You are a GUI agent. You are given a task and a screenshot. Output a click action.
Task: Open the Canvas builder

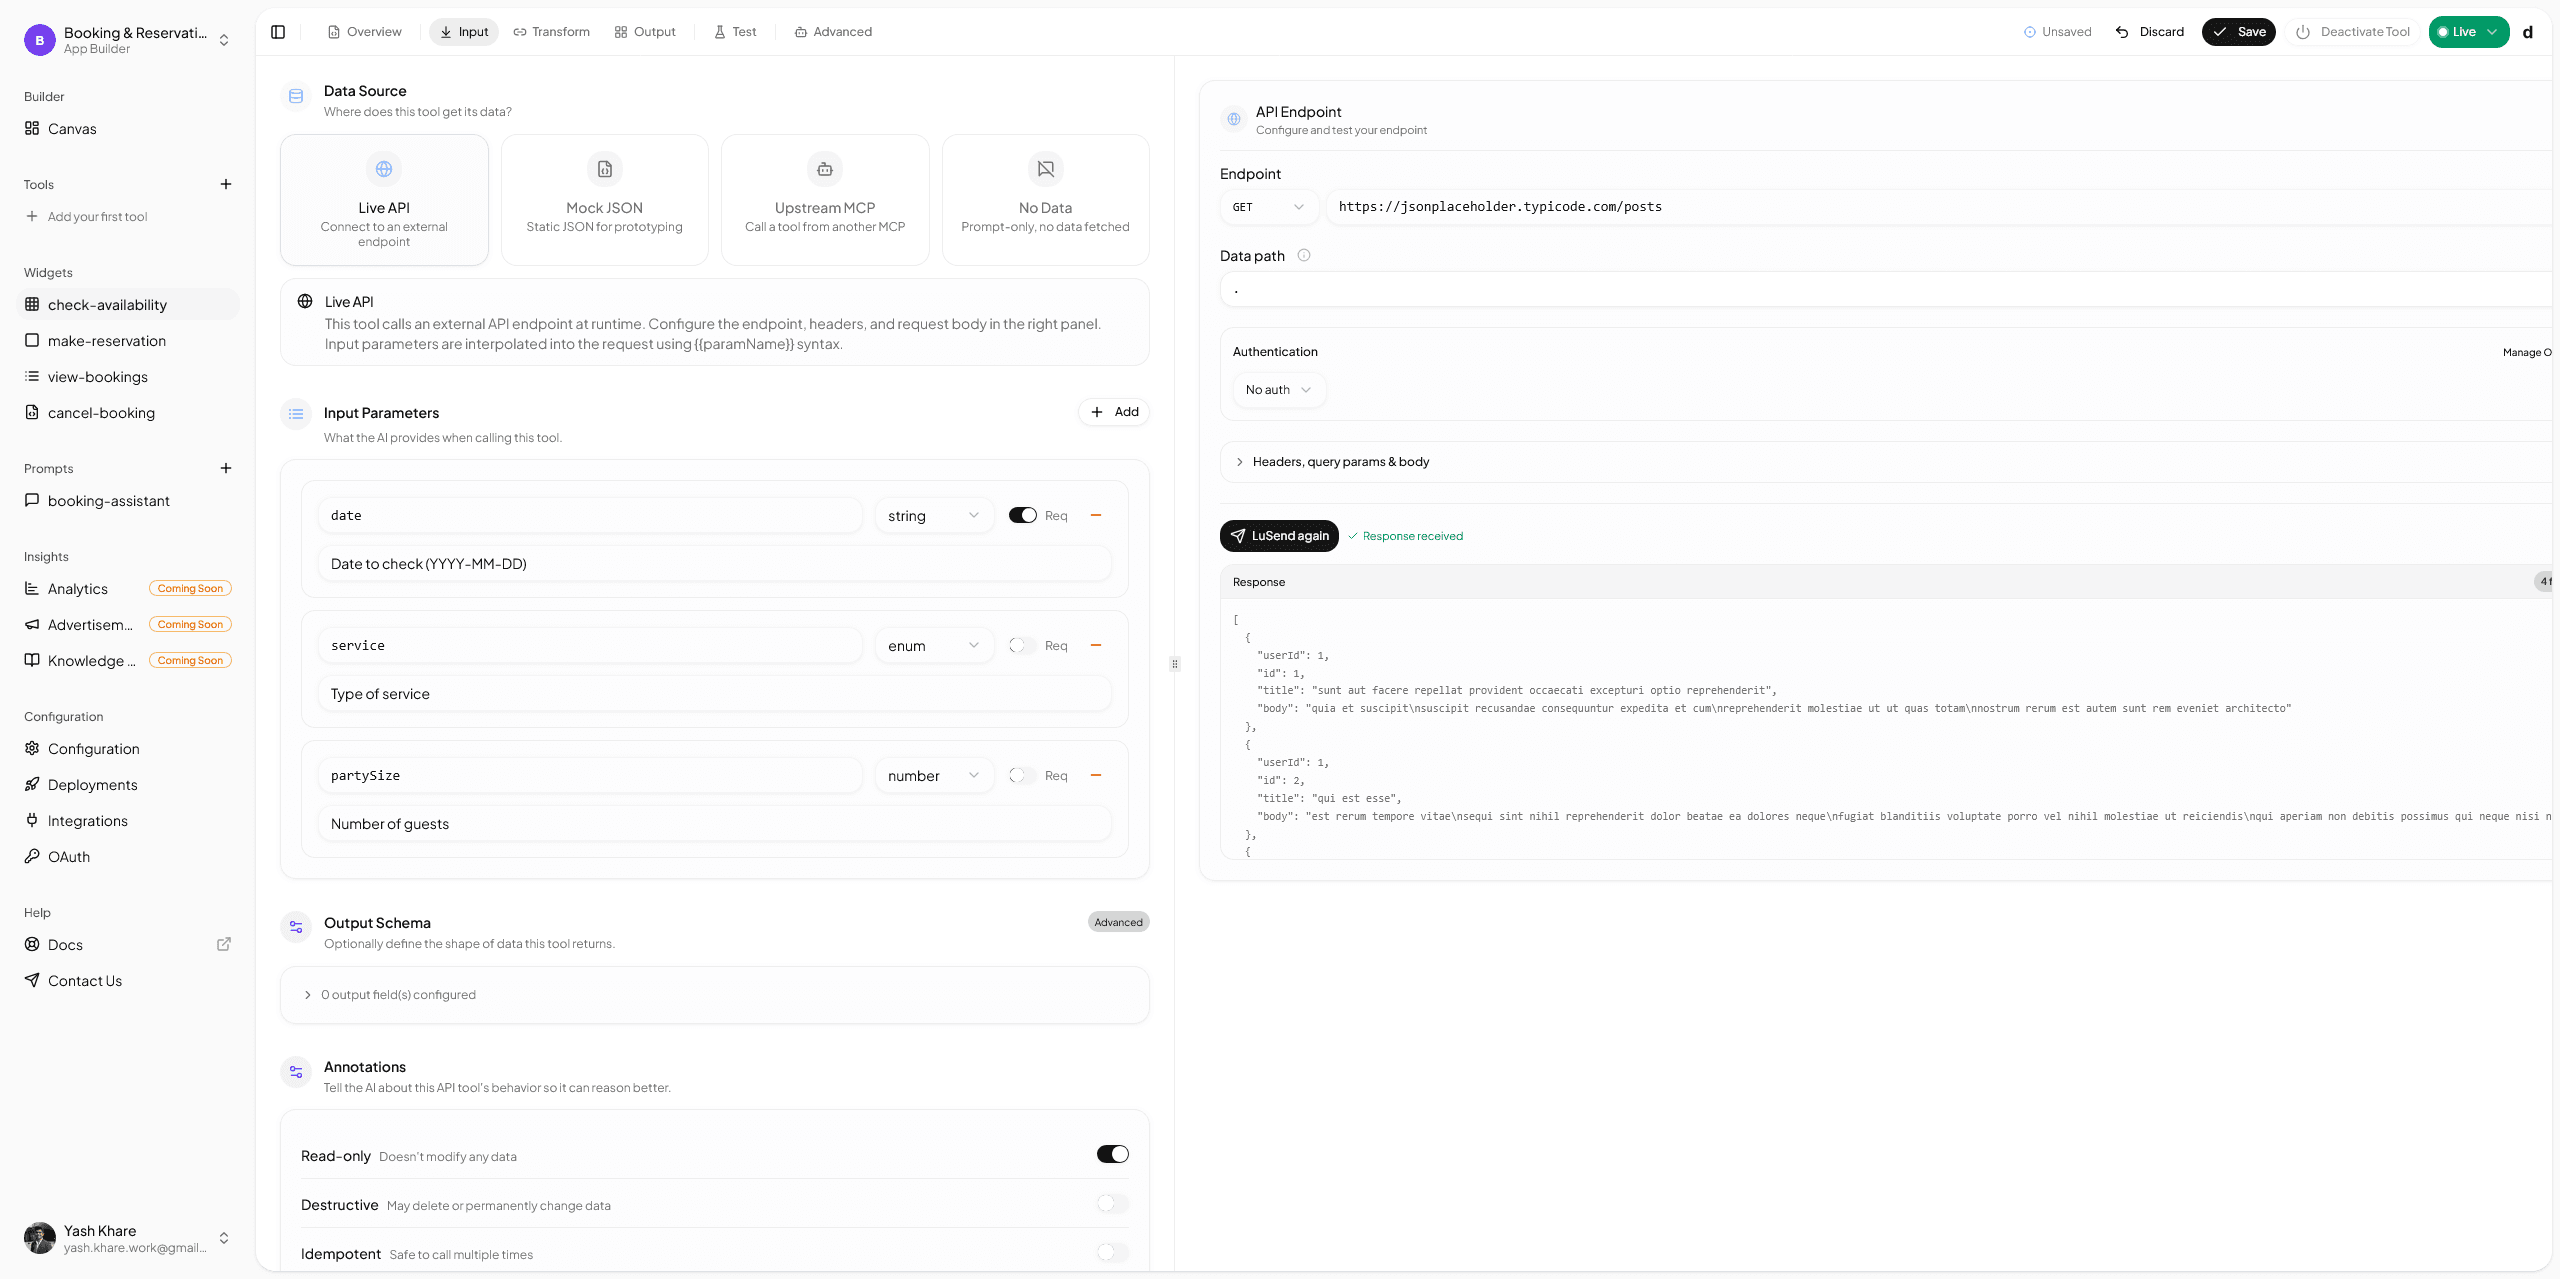pyautogui.click(x=72, y=128)
